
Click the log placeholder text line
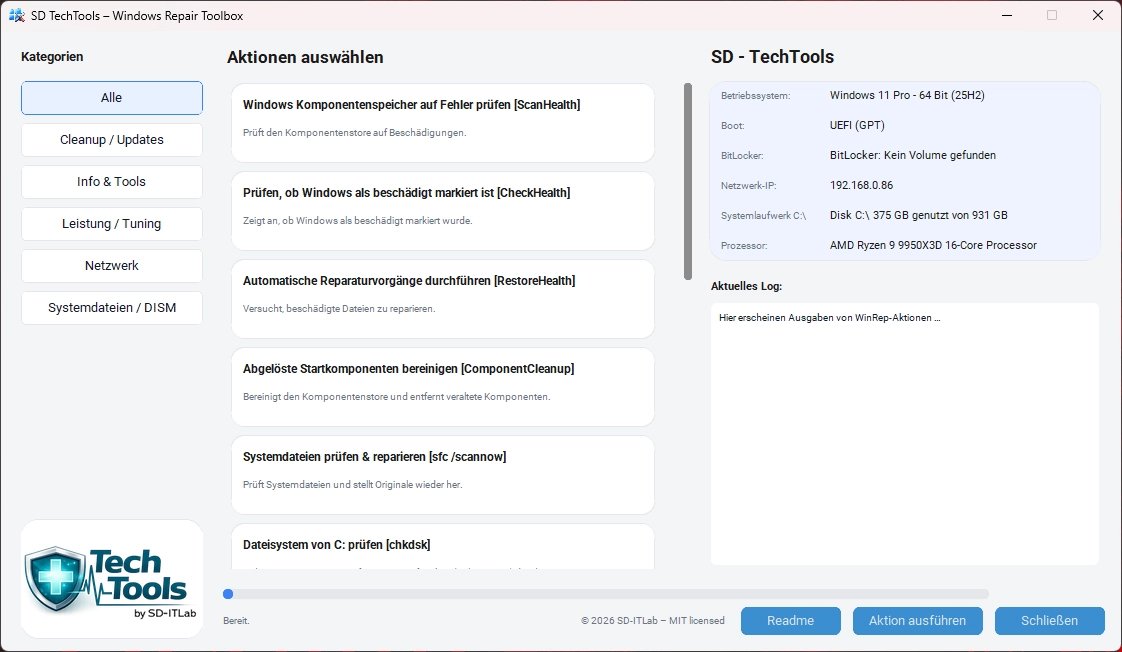coord(829,318)
